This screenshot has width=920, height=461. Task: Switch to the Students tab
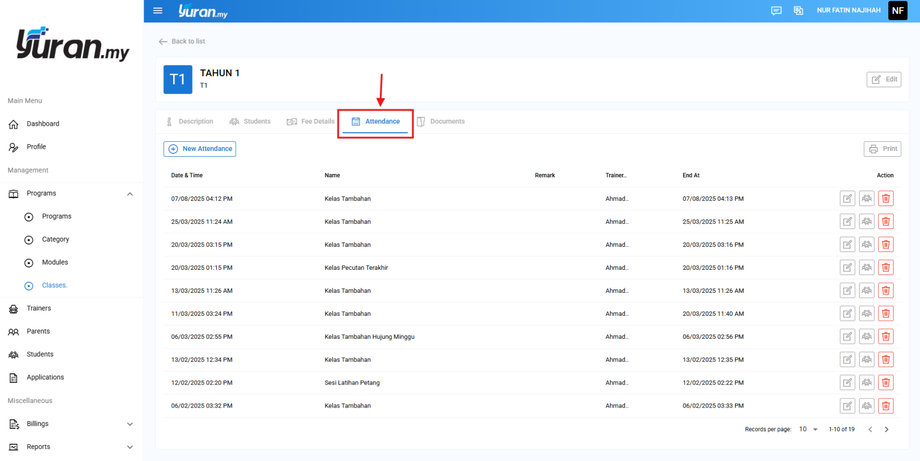pos(250,121)
